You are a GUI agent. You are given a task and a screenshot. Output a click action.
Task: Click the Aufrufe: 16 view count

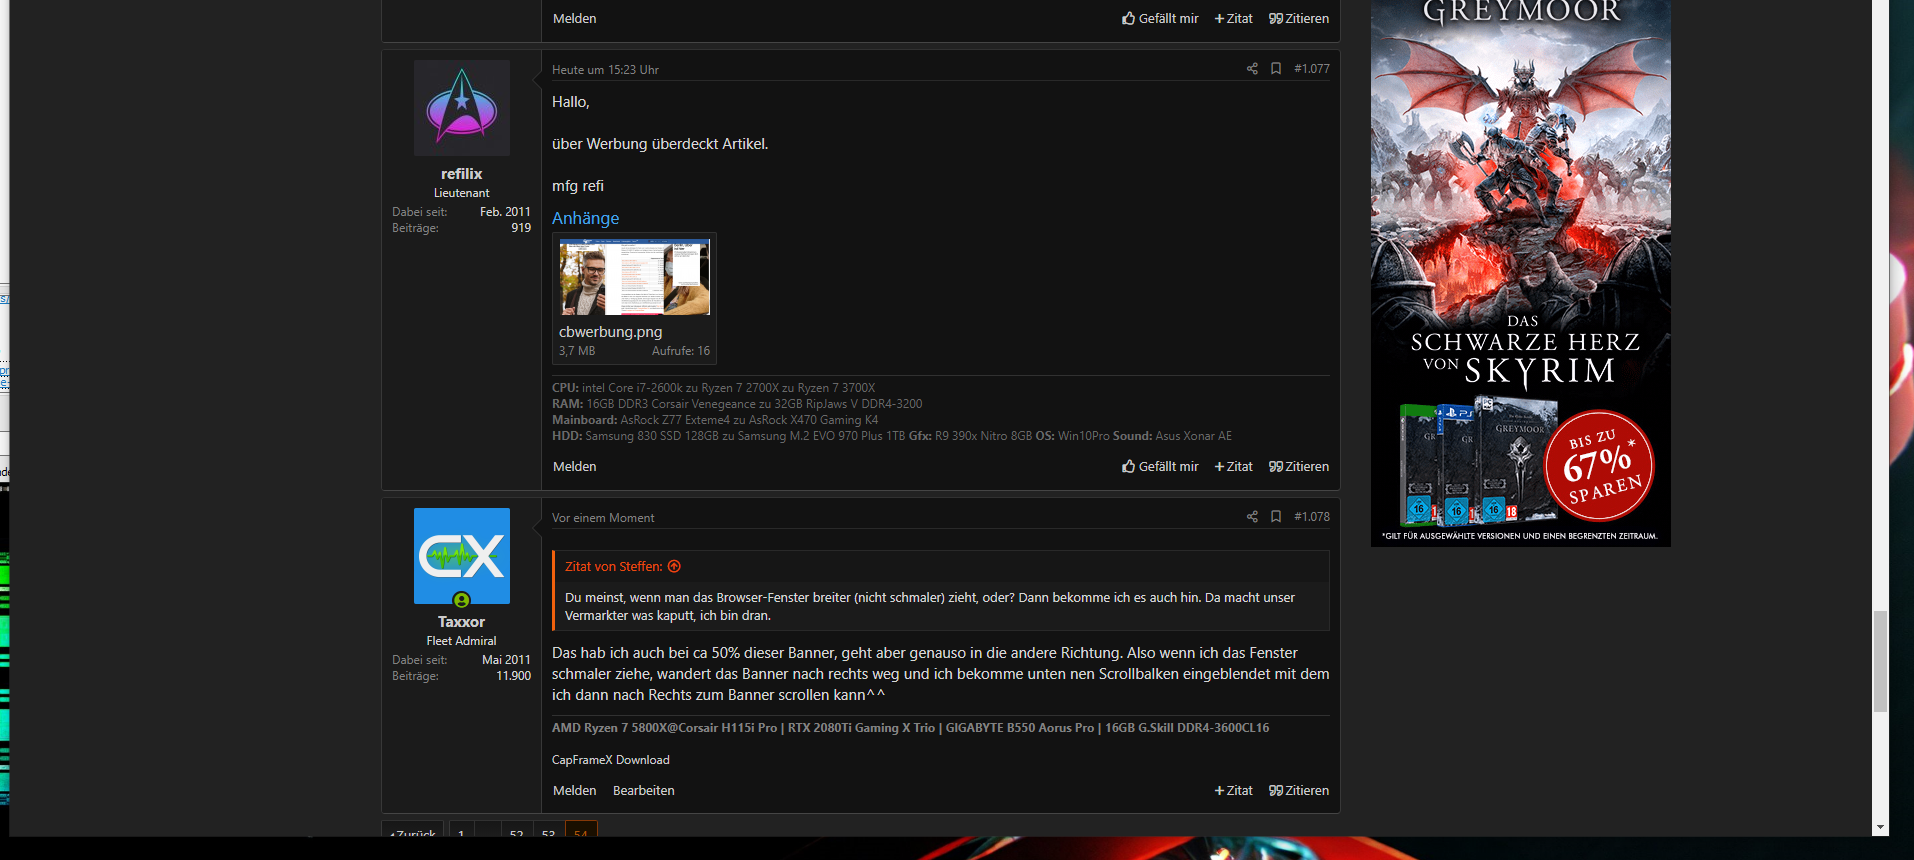[x=681, y=351]
